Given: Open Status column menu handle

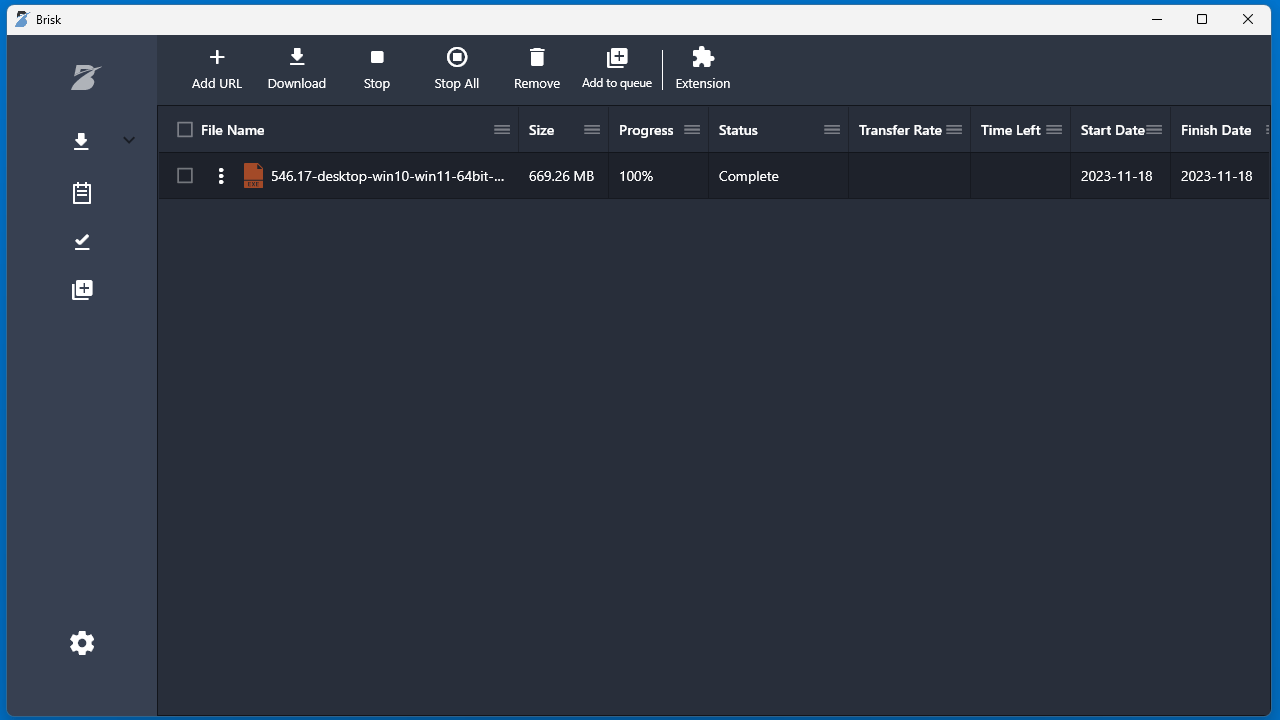Looking at the screenshot, I should pyautogui.click(x=832, y=130).
